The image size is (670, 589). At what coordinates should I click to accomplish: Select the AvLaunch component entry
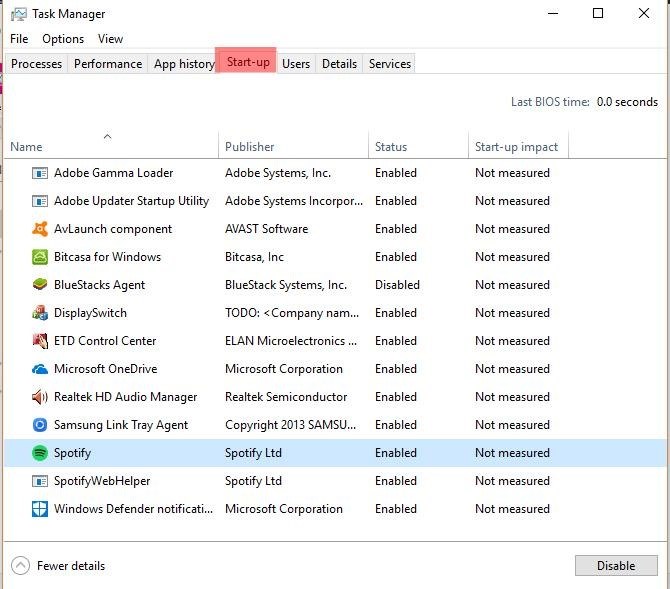(x=113, y=229)
